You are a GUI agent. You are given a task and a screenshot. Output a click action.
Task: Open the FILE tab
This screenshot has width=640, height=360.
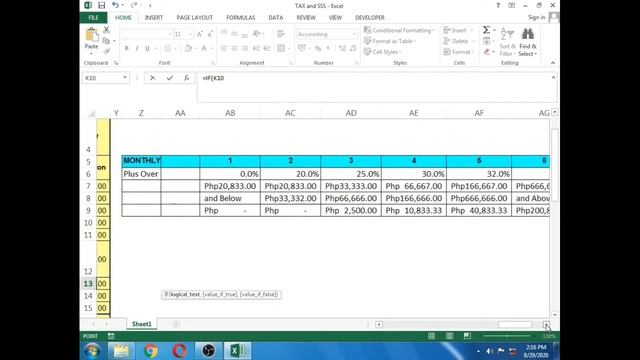click(93, 18)
